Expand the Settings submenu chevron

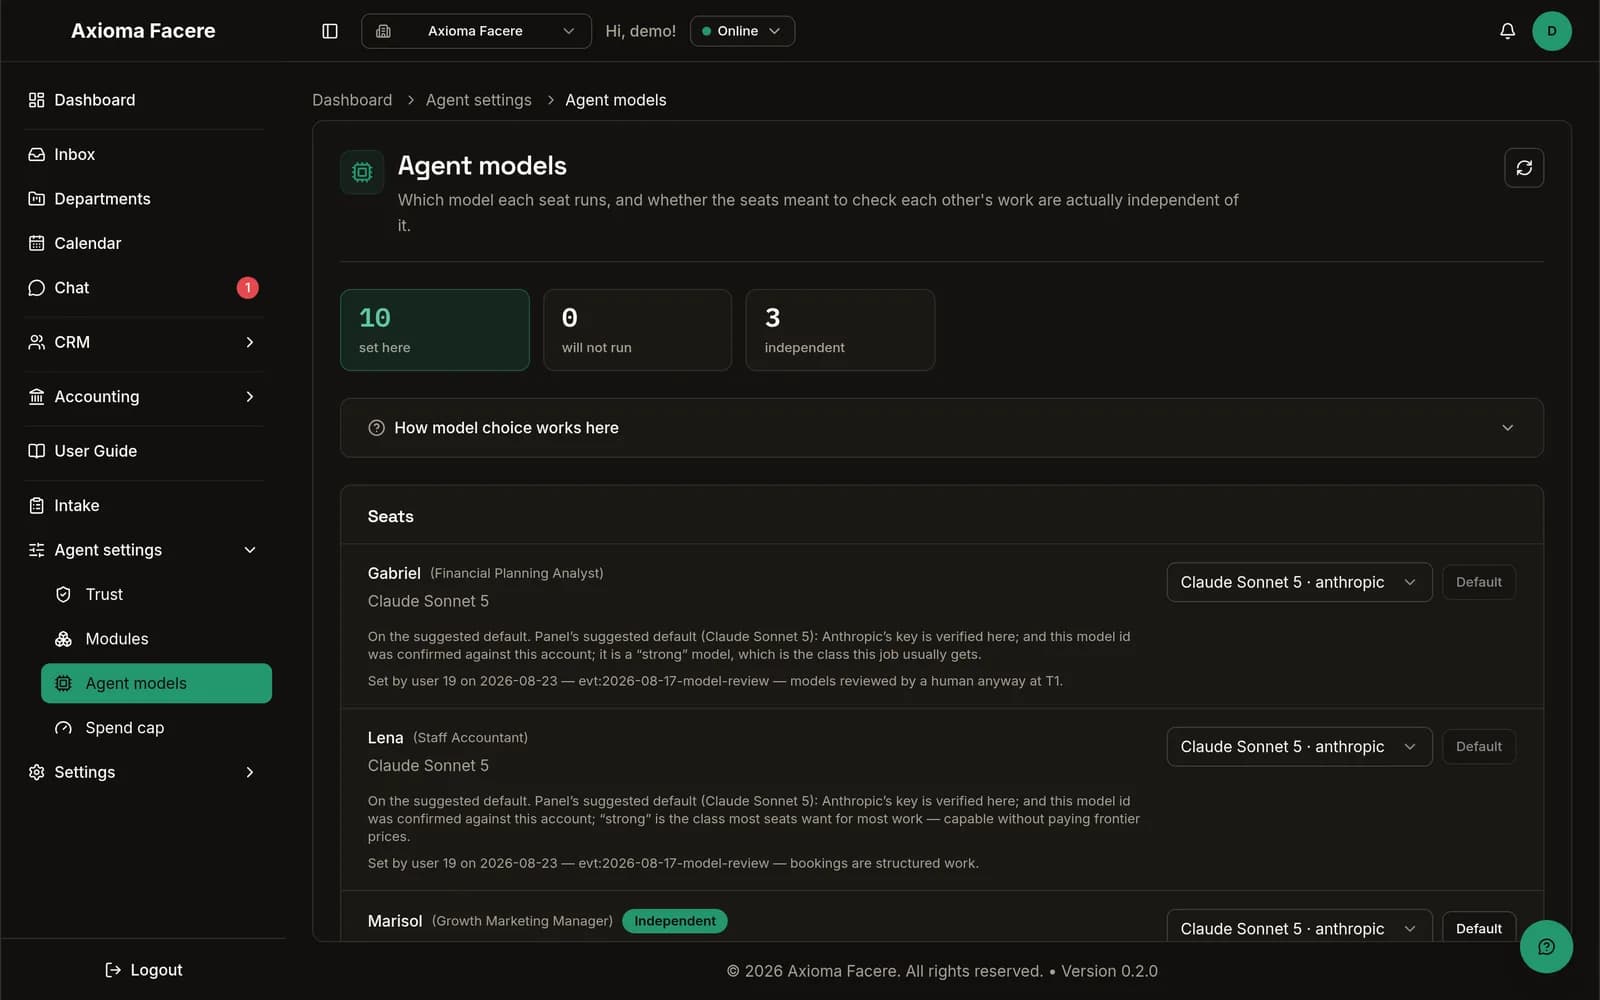pyautogui.click(x=250, y=772)
